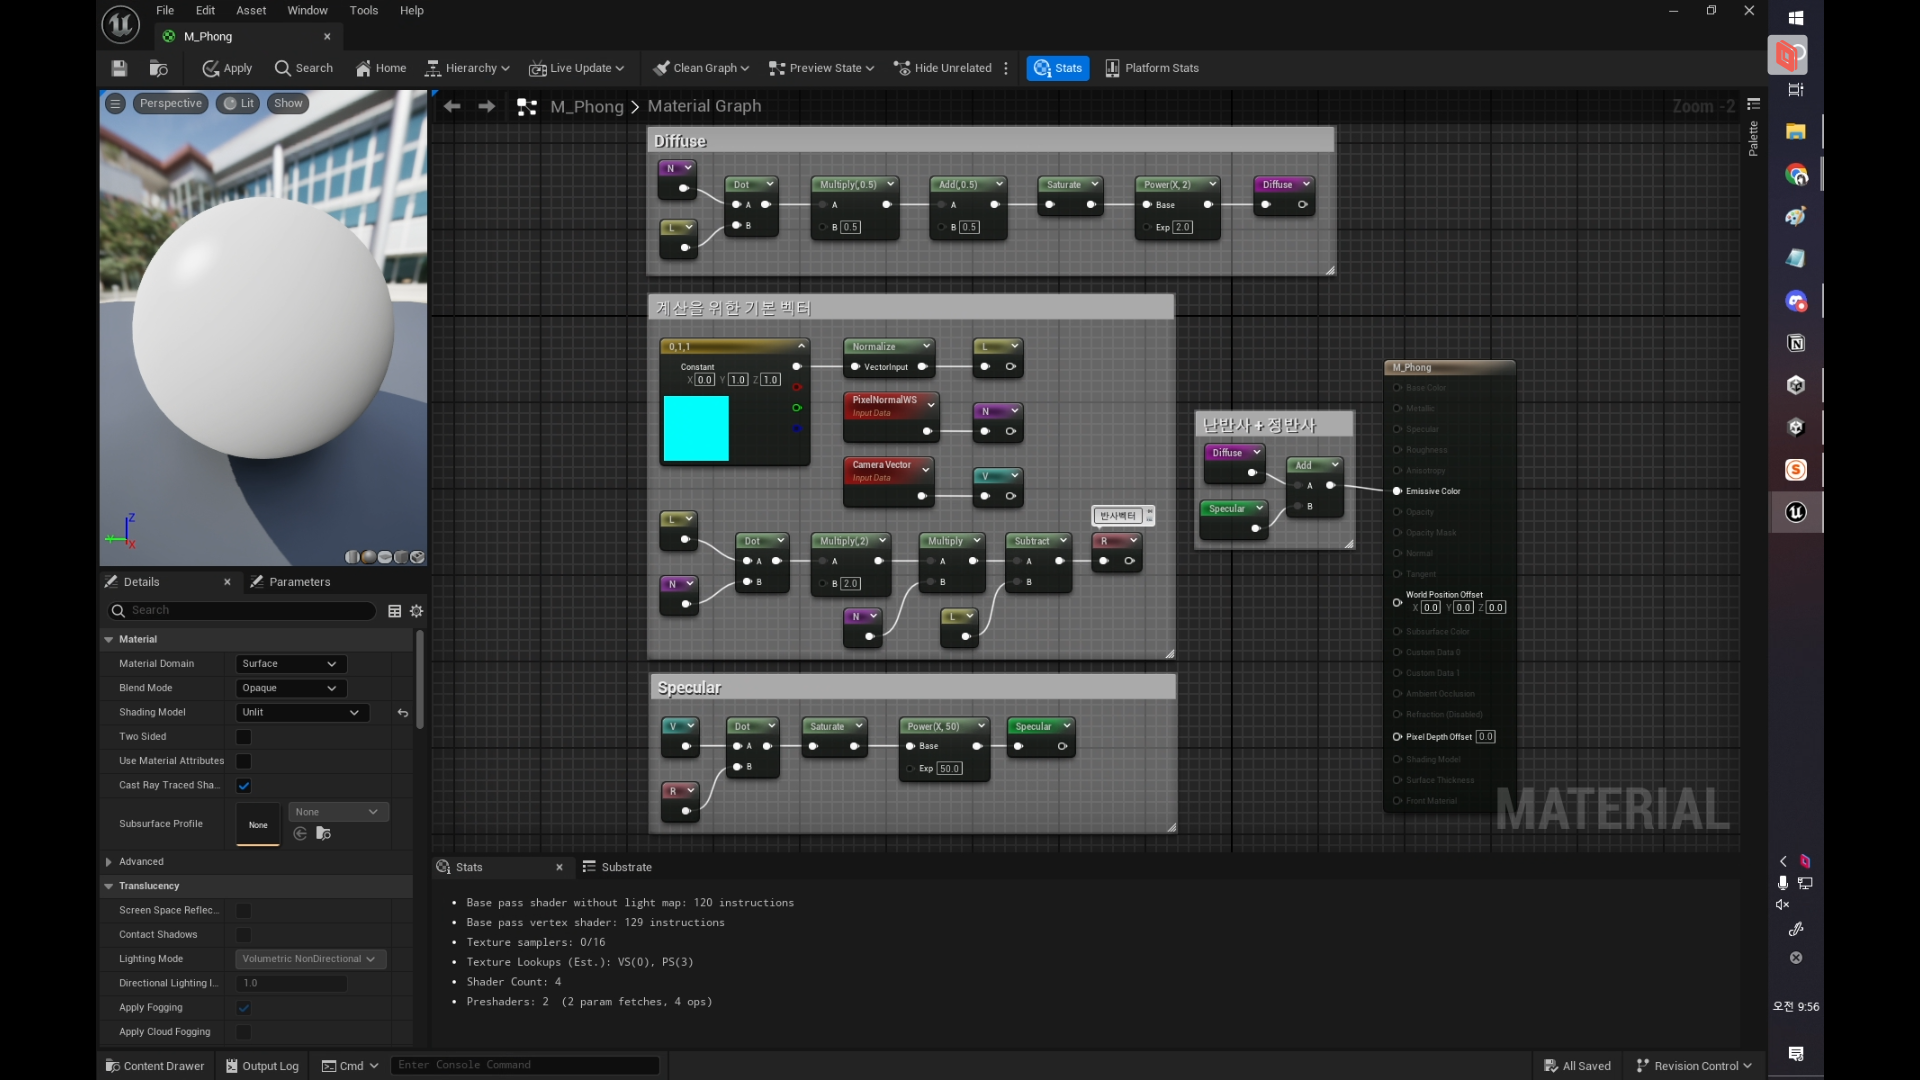Image resolution: width=1920 pixels, height=1080 pixels.
Task: Click the Browse to asset icon
Action: (158, 68)
